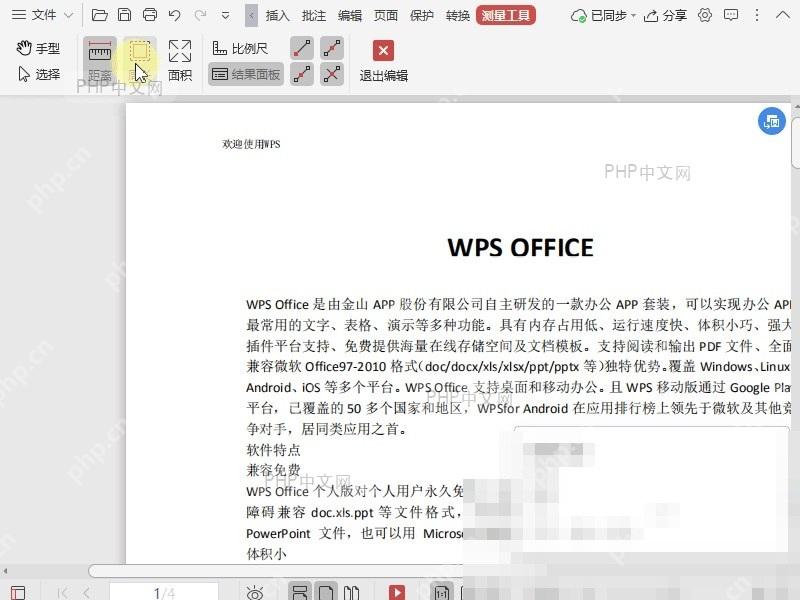Go to first page with |< icon
800x600 pixels.
(x=63, y=593)
